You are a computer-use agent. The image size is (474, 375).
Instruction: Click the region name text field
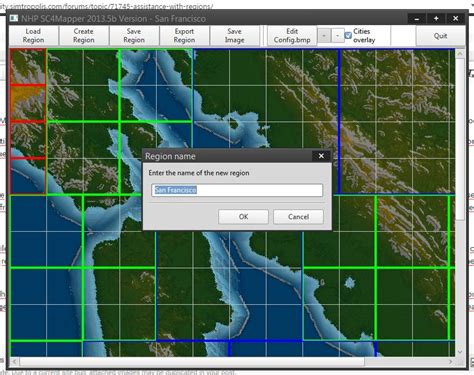tap(237, 190)
